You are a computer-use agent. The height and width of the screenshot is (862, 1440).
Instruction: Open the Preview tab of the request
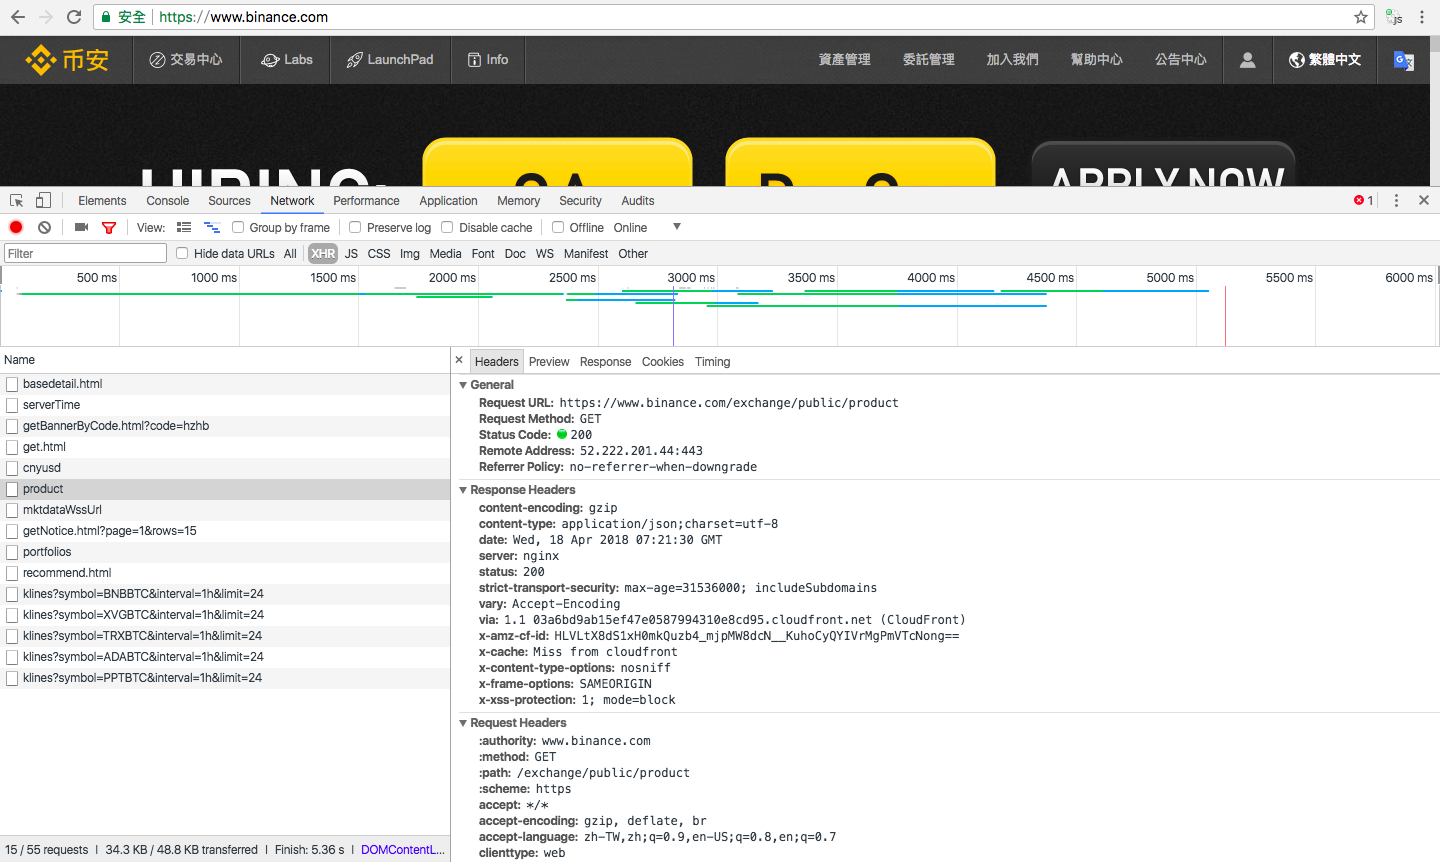[x=549, y=362]
